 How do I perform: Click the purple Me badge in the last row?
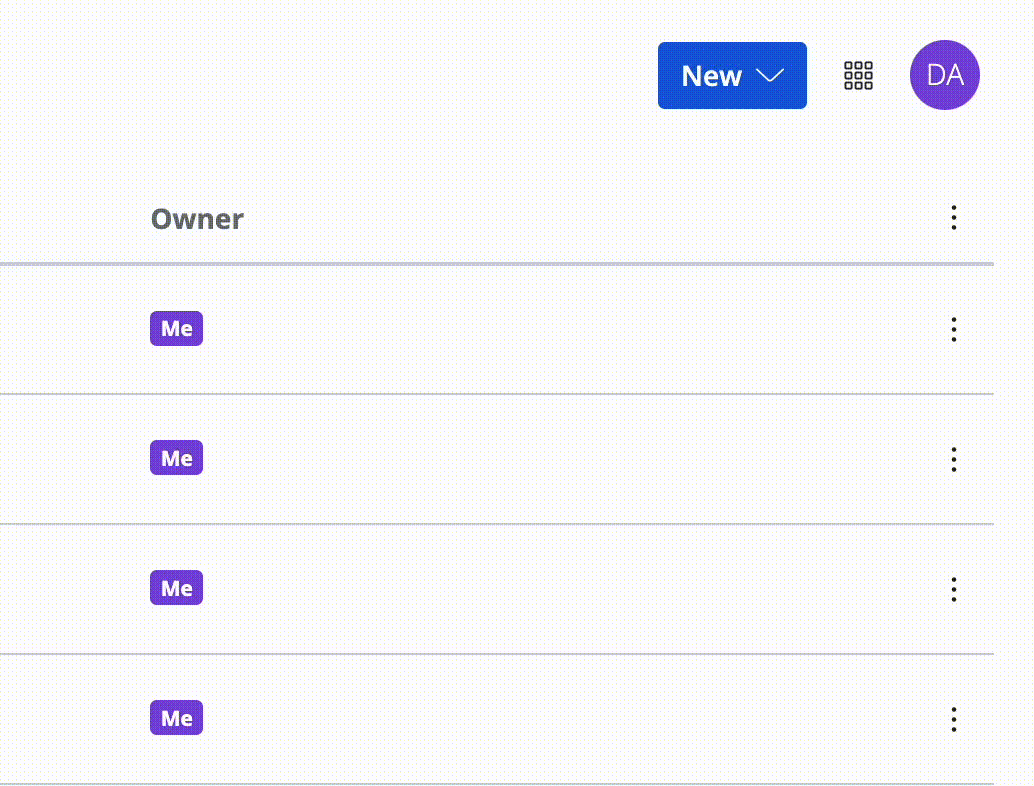click(176, 718)
